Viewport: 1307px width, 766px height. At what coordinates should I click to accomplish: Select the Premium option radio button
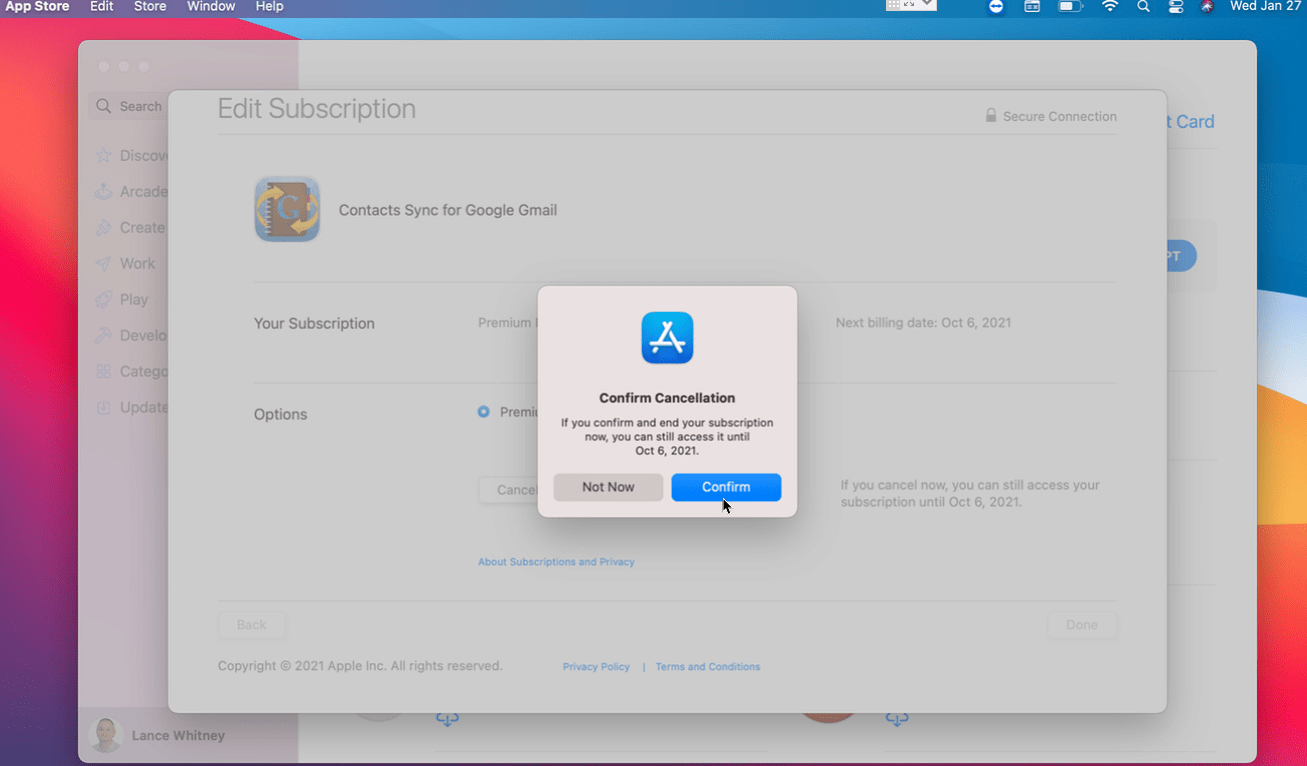(484, 412)
